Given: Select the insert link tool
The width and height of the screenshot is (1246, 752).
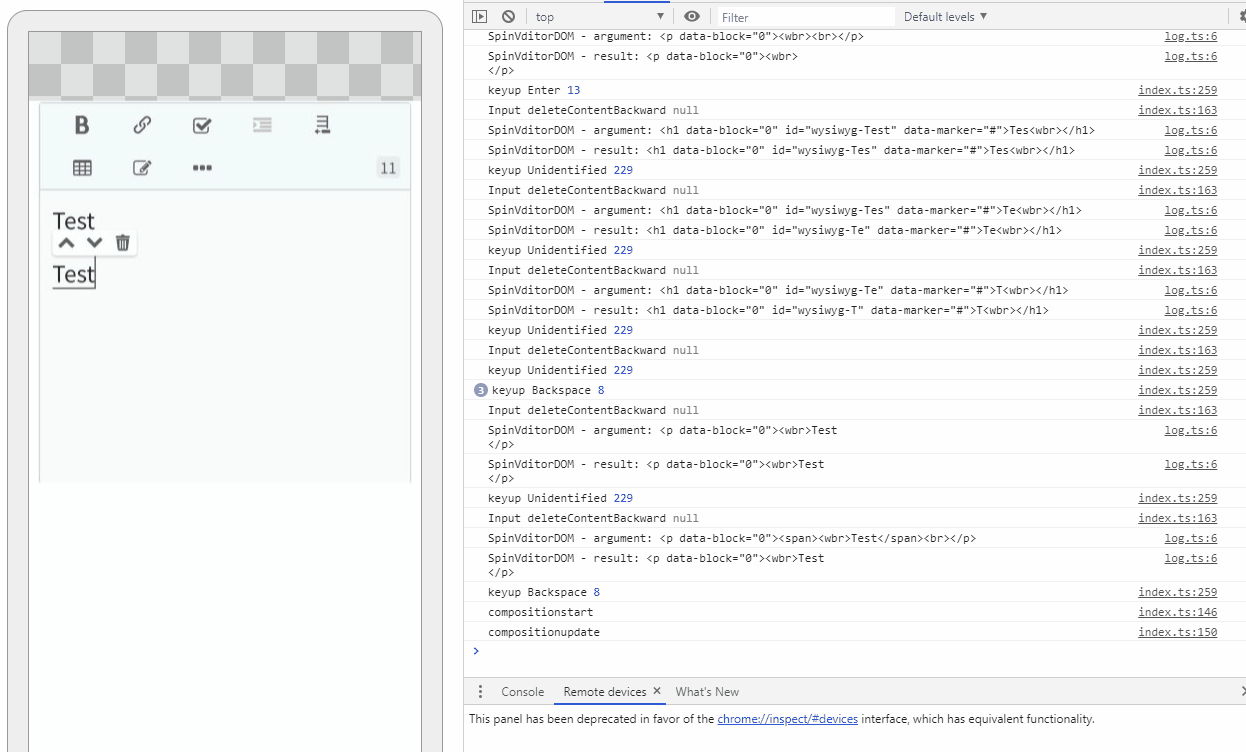Looking at the screenshot, I should [x=141, y=124].
